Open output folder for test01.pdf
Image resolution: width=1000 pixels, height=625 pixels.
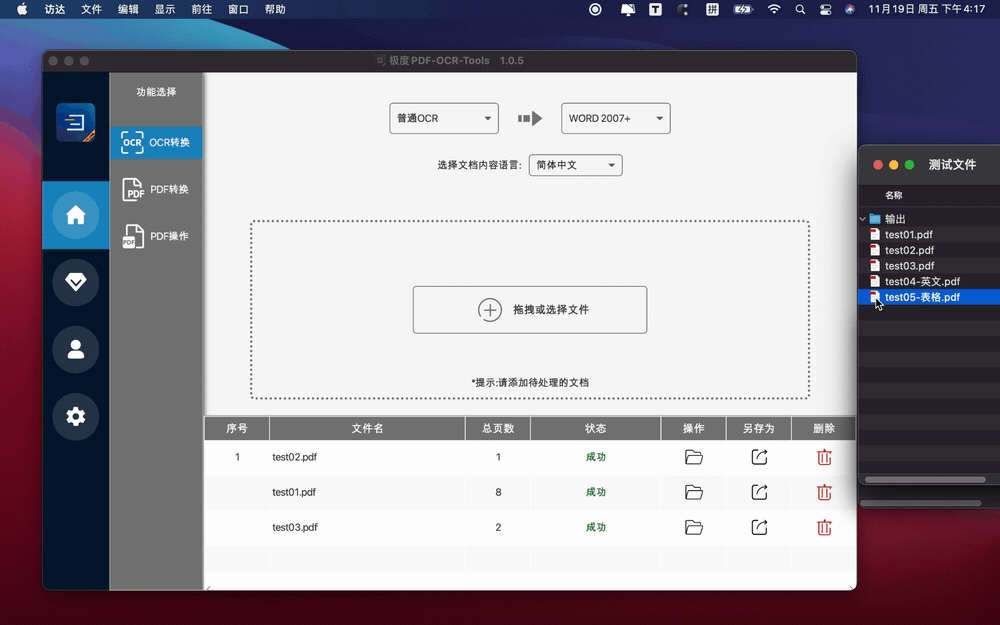pos(693,492)
